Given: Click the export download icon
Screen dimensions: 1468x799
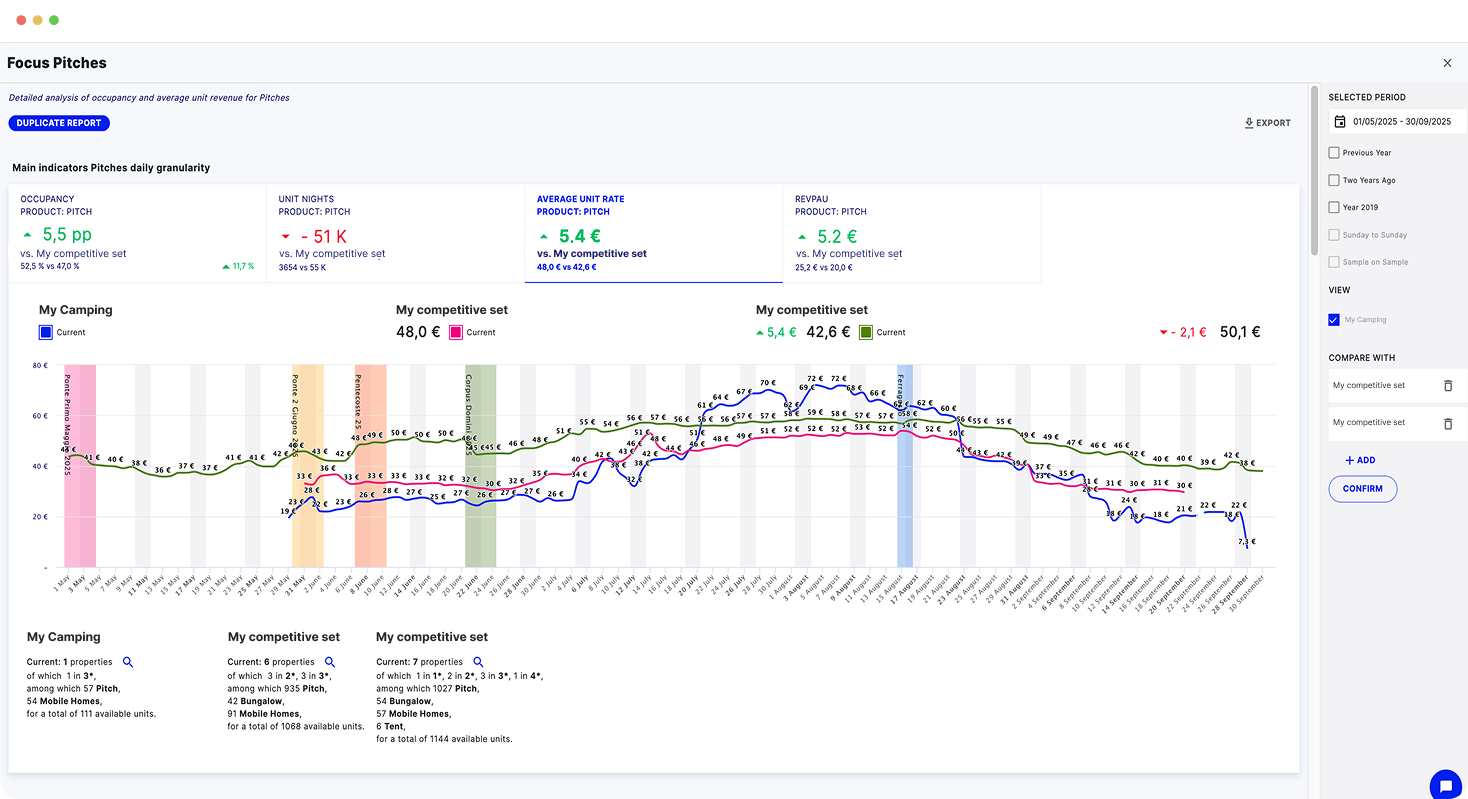Looking at the screenshot, I should click(x=1249, y=123).
